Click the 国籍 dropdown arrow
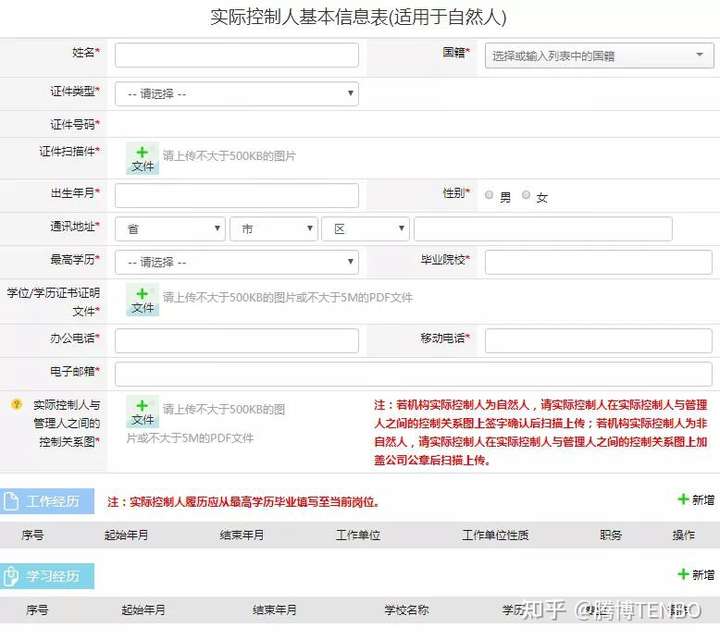Image resolution: width=720 pixels, height=640 pixels. 699,55
